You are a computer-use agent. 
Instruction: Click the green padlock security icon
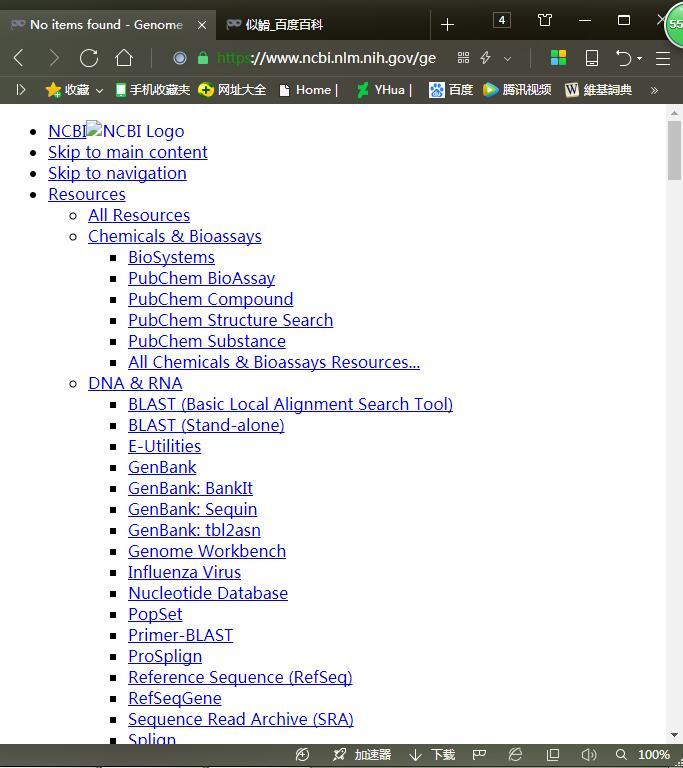(x=203, y=58)
